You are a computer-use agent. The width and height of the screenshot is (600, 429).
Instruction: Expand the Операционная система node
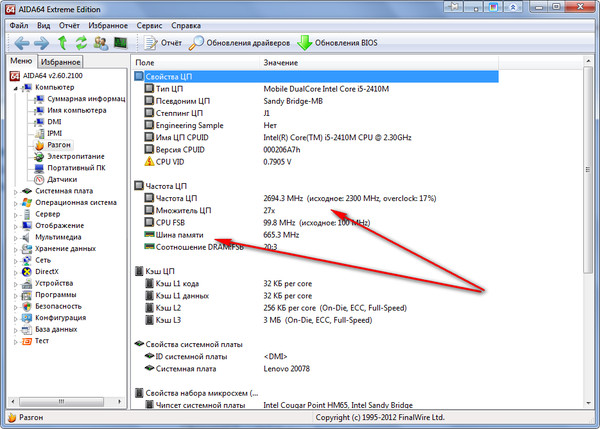coord(16,203)
